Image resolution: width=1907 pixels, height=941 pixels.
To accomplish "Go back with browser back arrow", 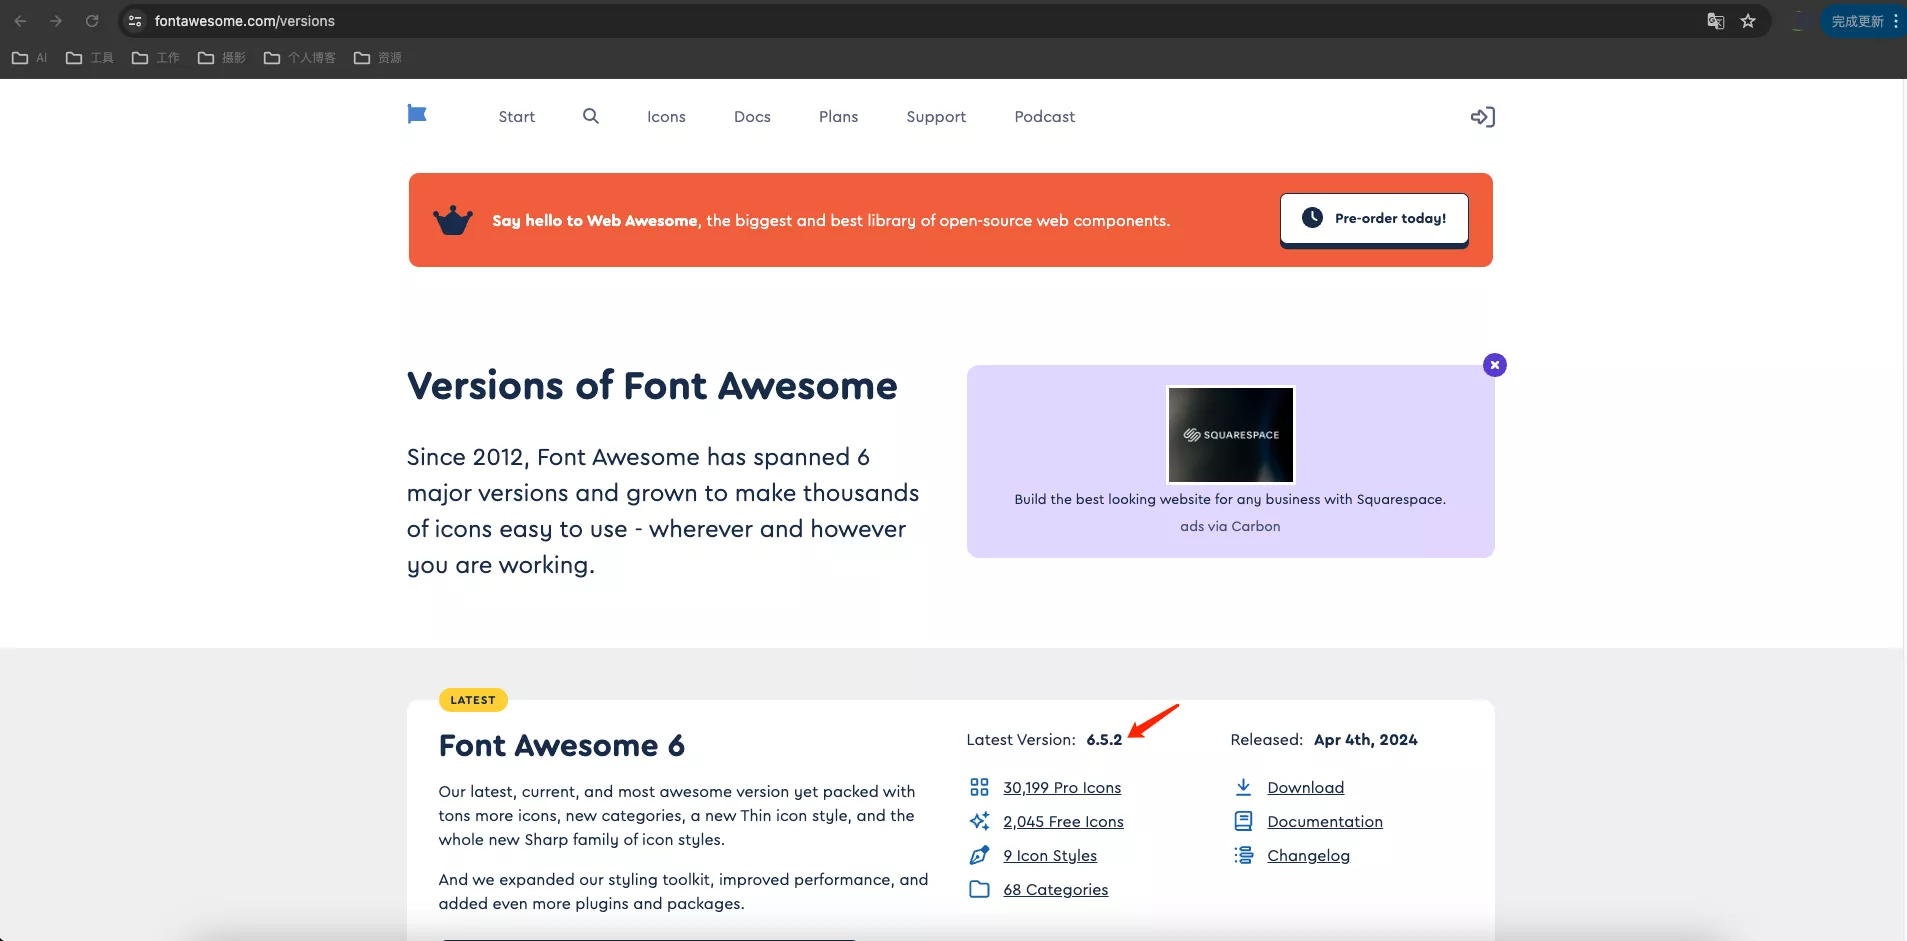I will 20,21.
